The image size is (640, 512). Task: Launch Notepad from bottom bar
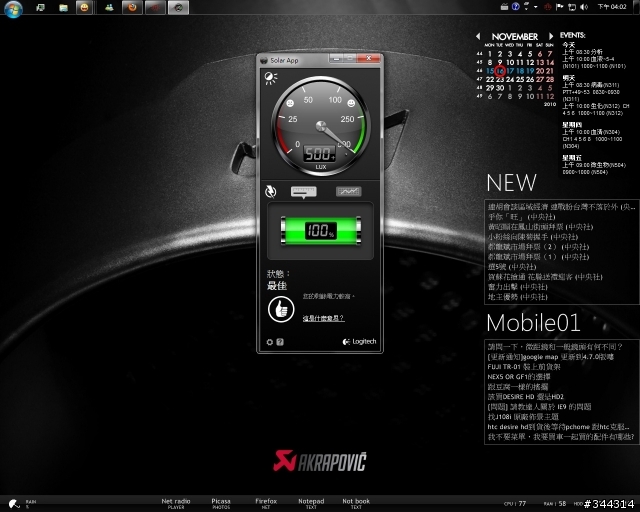tap(311, 503)
